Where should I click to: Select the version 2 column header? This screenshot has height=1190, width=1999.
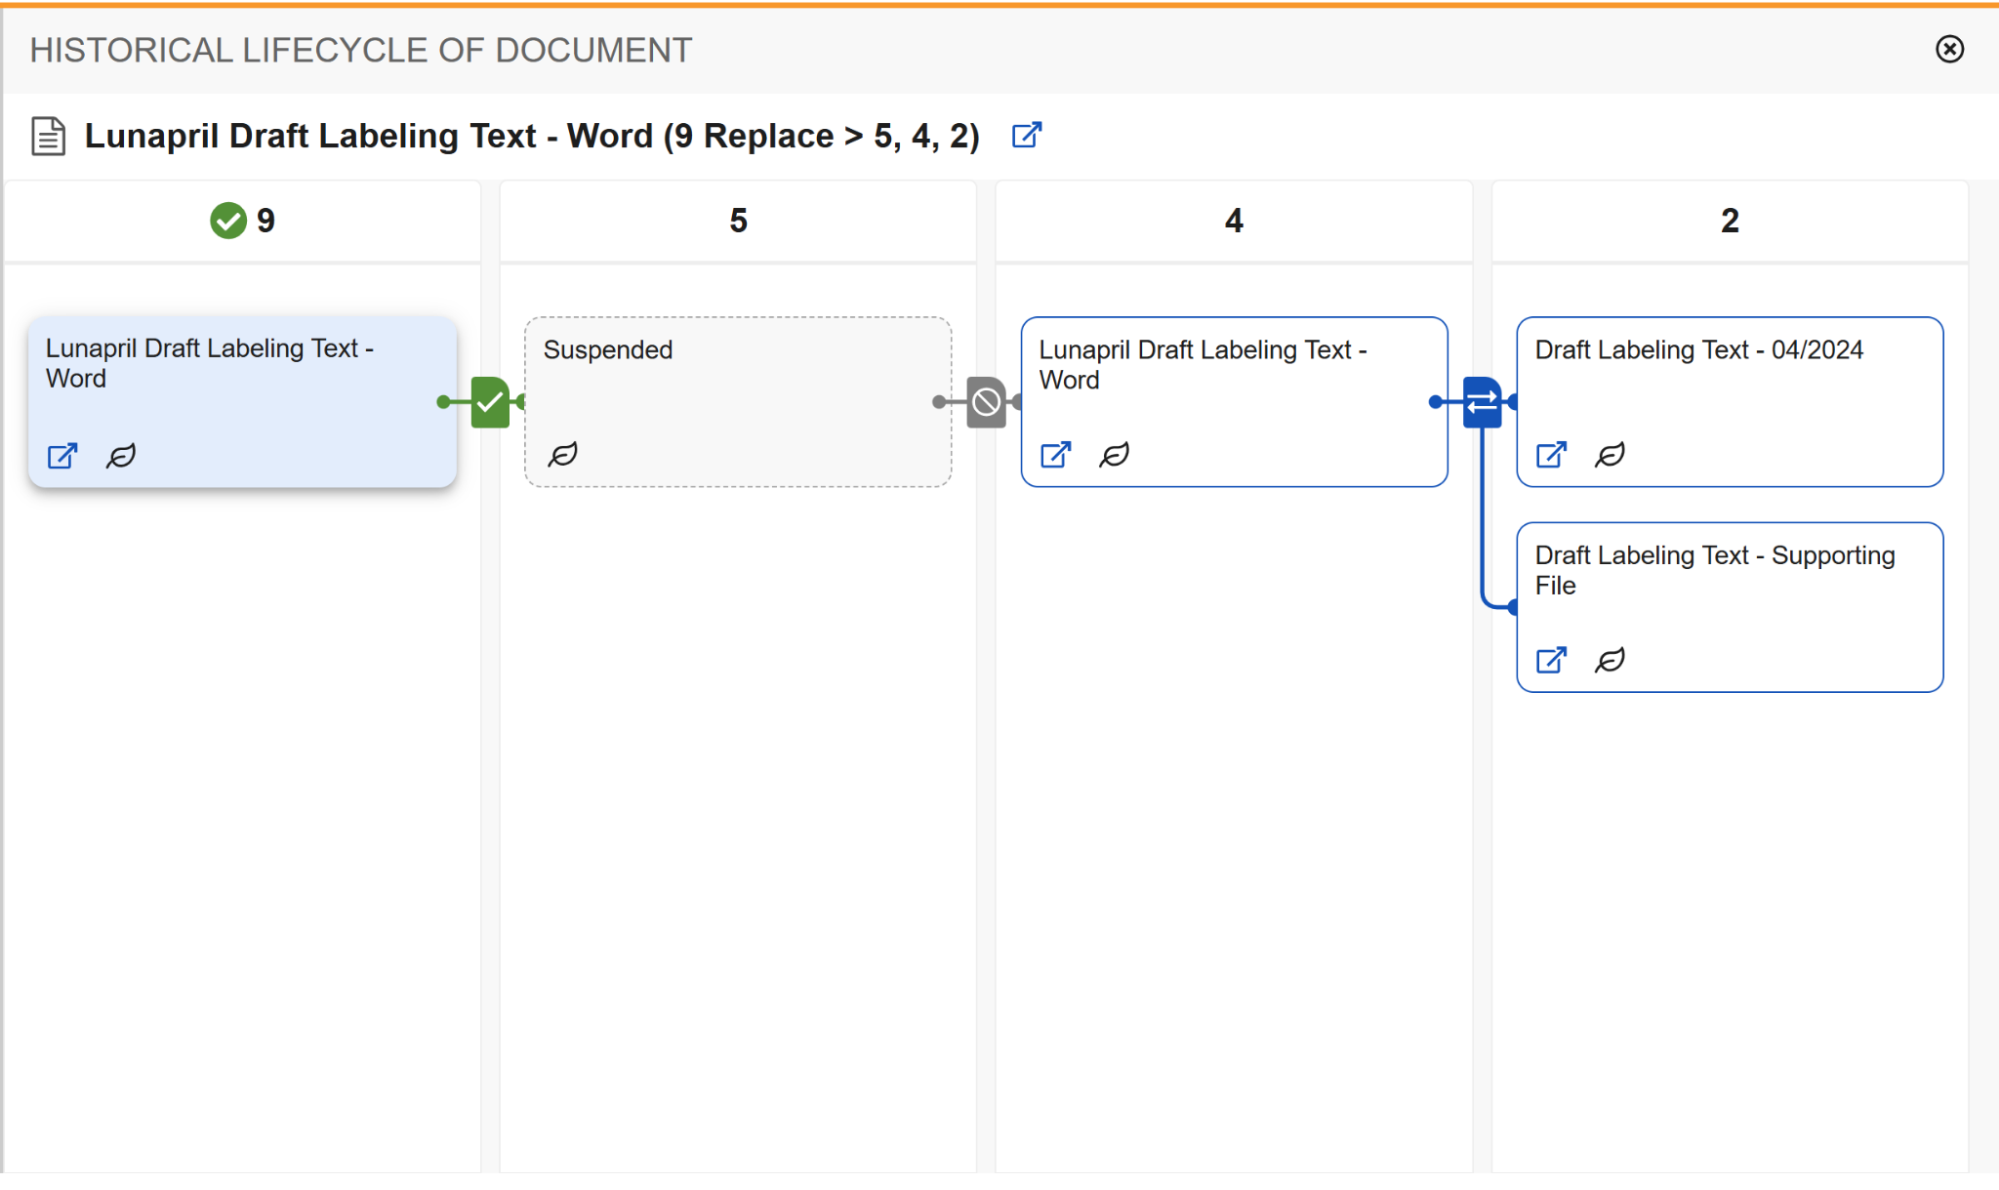coord(1730,221)
